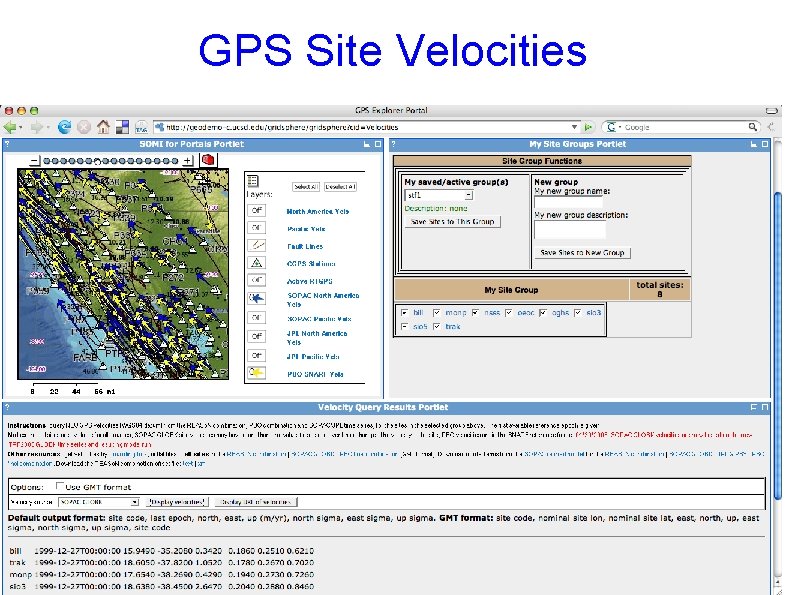The width and height of the screenshot is (794, 595).
Task: Click in the My new group description field
Action: [570, 229]
